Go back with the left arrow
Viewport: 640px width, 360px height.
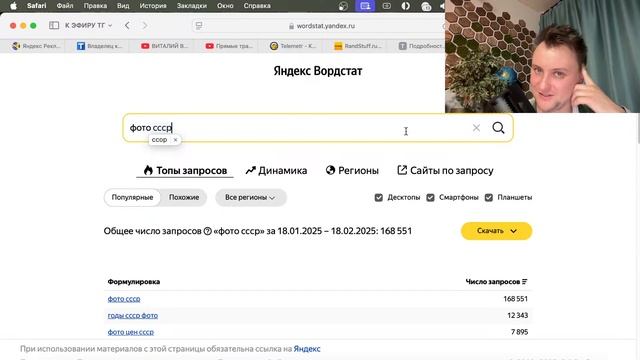127,25
